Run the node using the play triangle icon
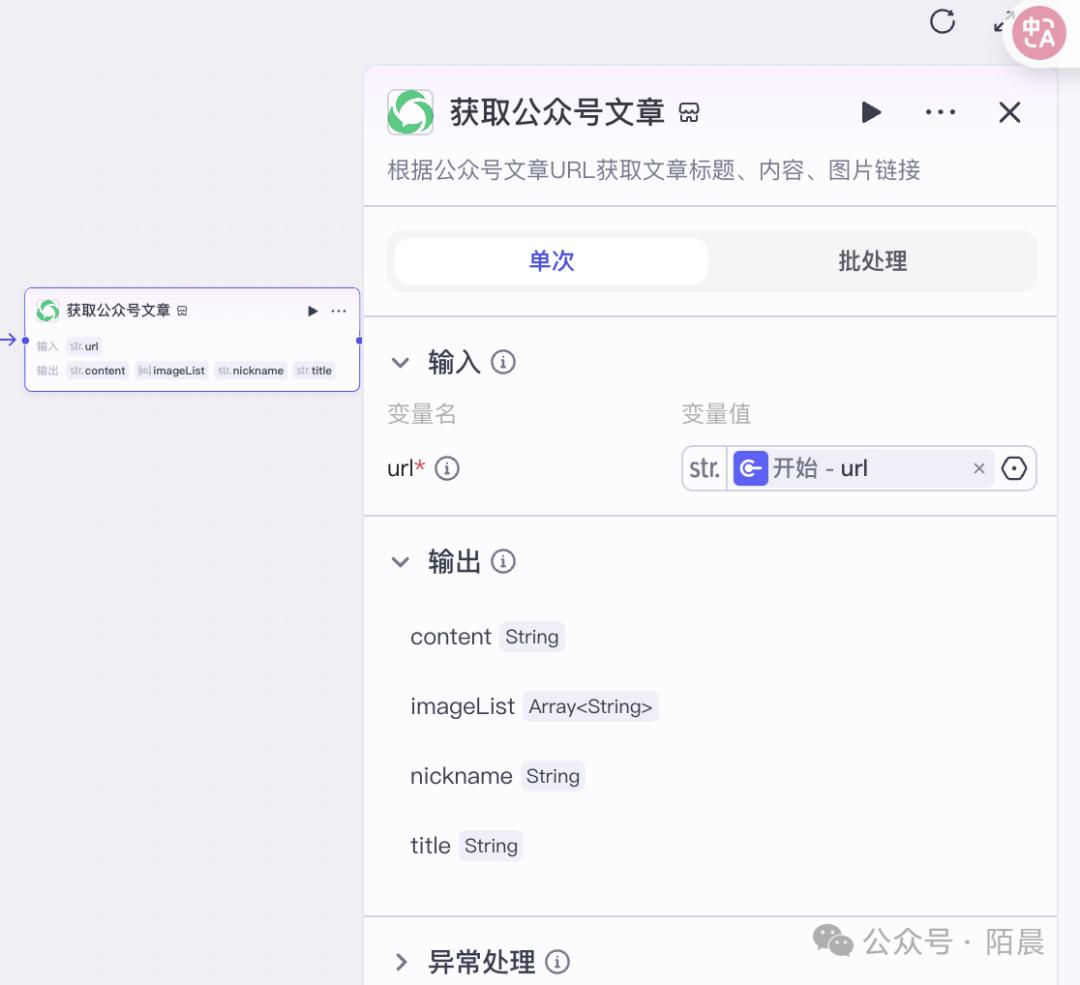The image size is (1080, 985). point(870,112)
